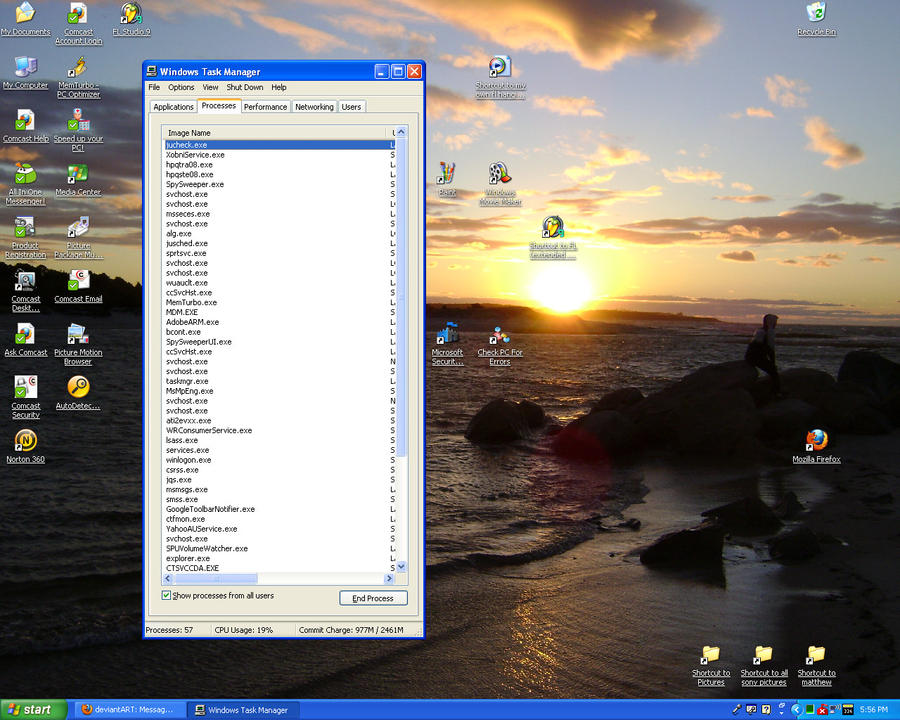This screenshot has width=900, height=720.
Task: Open Comcast Security desktop icon
Action: tap(25, 397)
